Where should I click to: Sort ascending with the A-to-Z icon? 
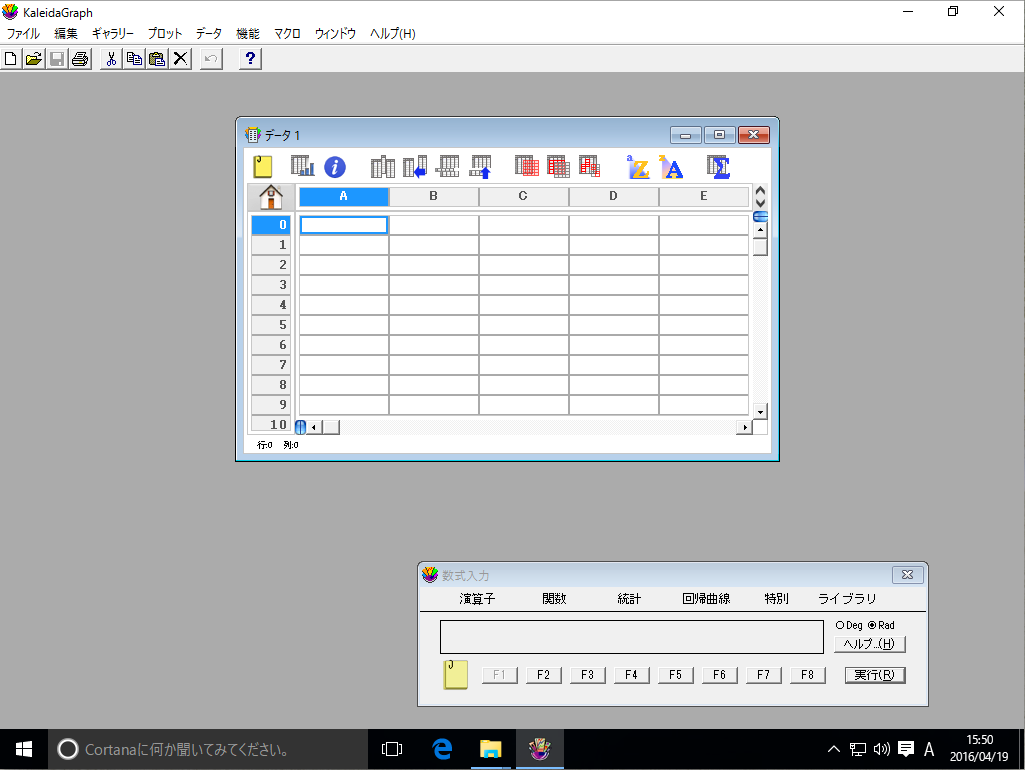(x=638, y=167)
